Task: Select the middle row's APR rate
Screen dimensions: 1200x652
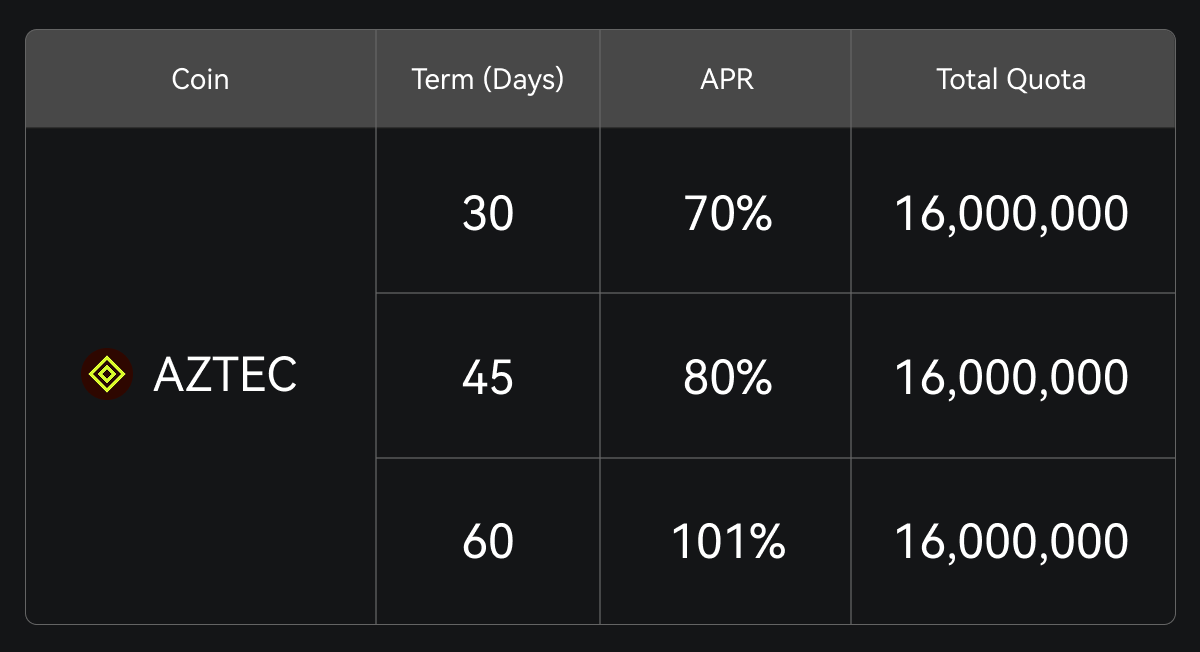Action: pyautogui.click(x=727, y=377)
